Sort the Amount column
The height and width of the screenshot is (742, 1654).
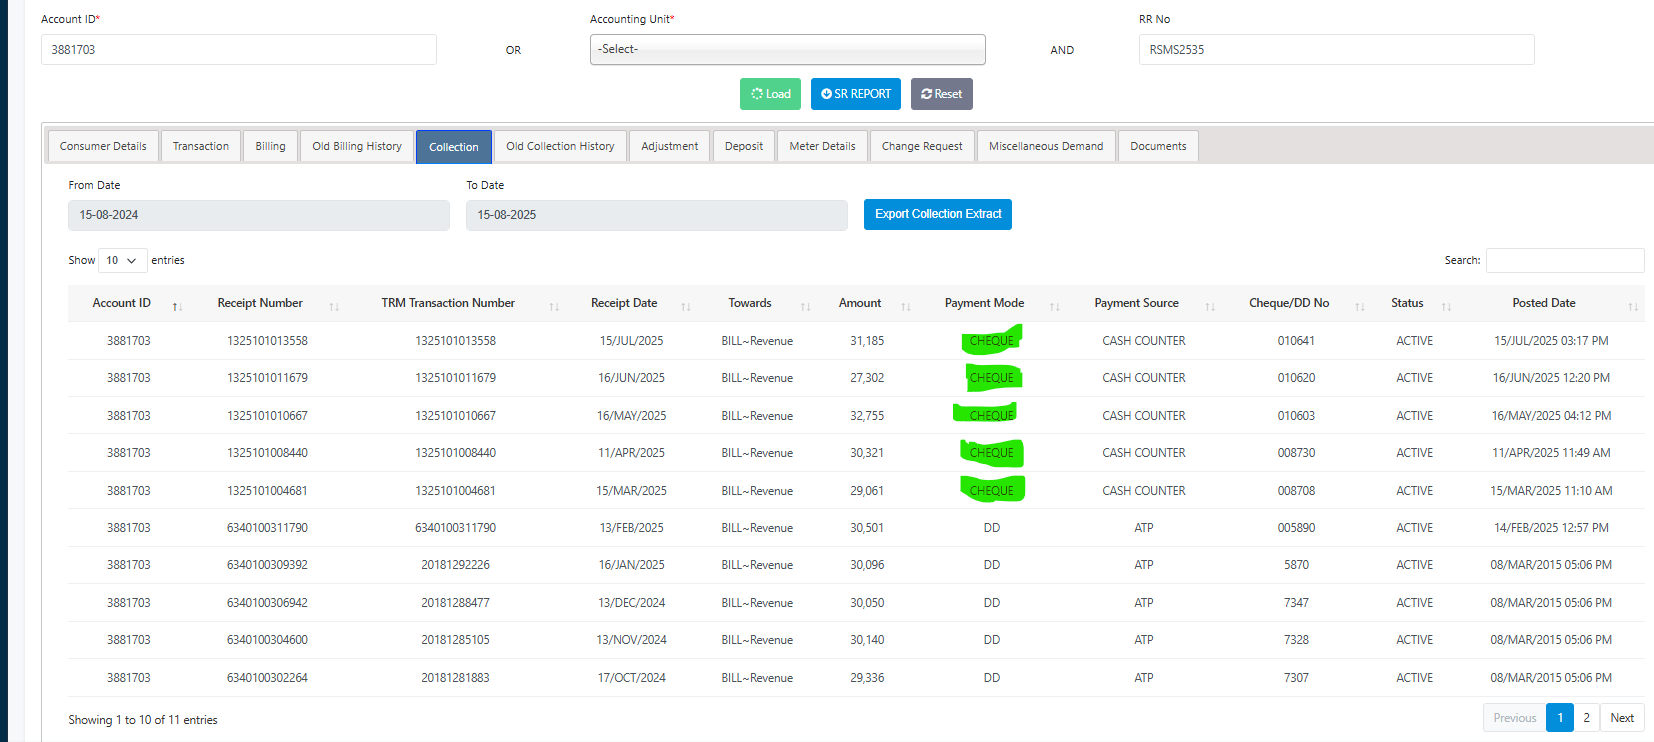coord(906,306)
